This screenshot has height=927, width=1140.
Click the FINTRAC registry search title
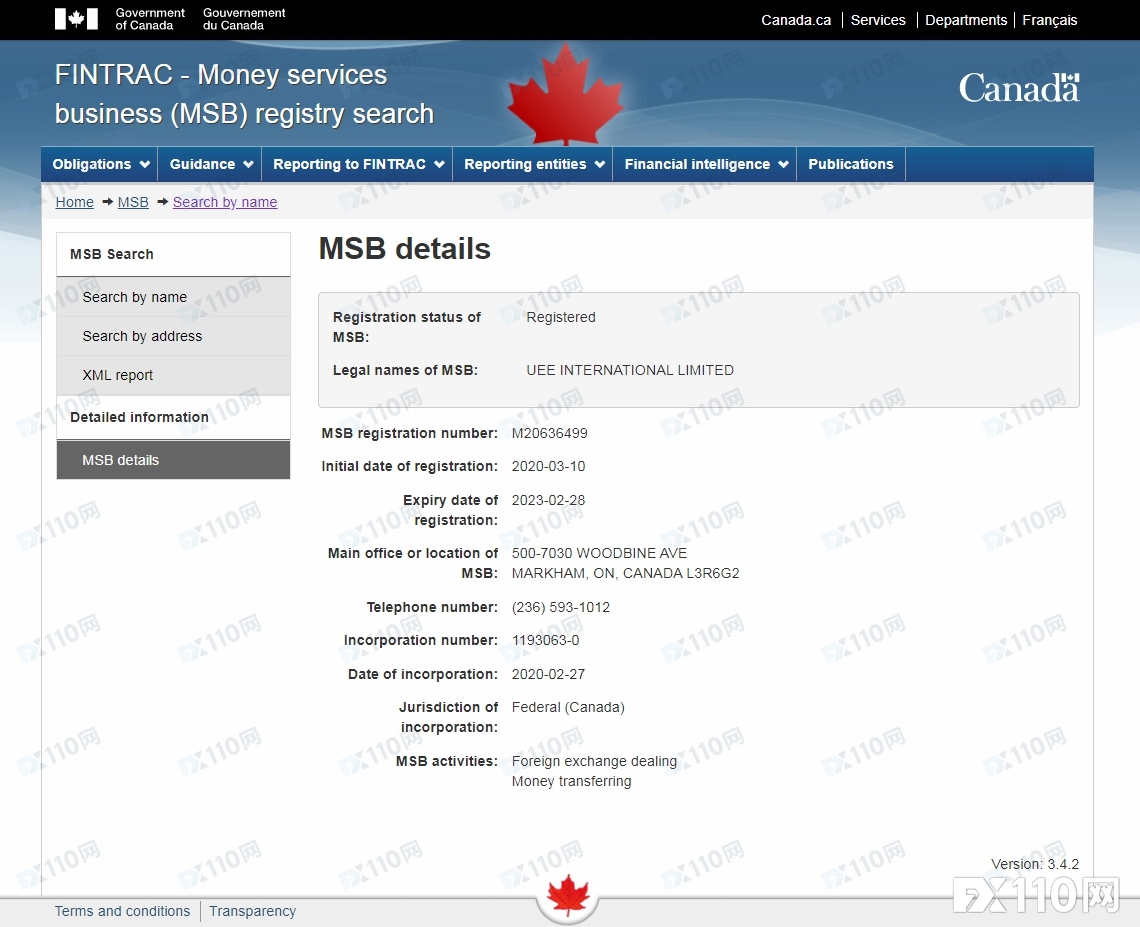[x=244, y=95]
